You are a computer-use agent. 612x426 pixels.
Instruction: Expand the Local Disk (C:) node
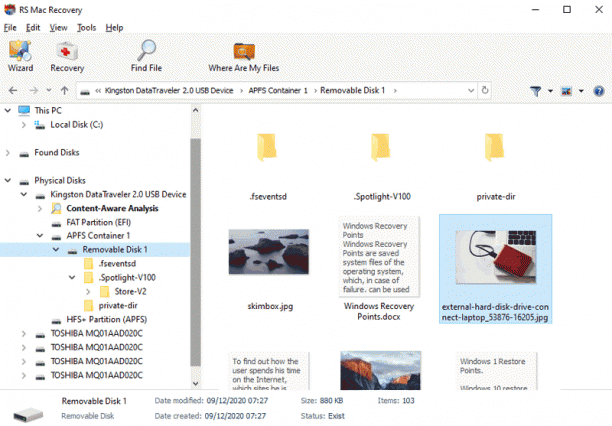point(24,125)
